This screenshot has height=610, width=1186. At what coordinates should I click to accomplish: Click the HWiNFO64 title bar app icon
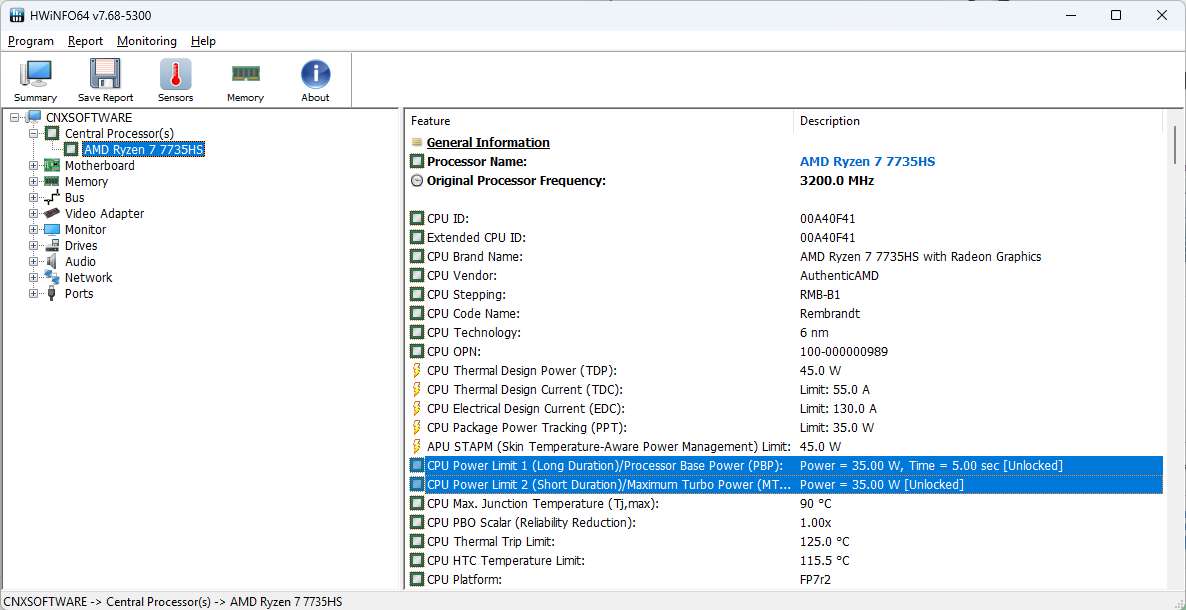(x=17, y=15)
